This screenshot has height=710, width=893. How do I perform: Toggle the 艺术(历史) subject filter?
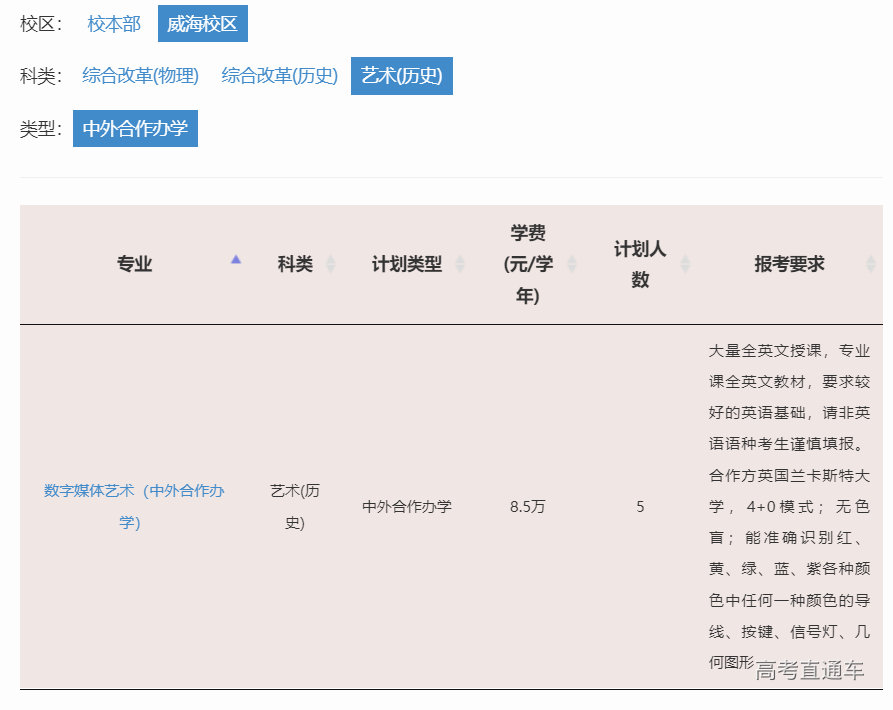401,75
